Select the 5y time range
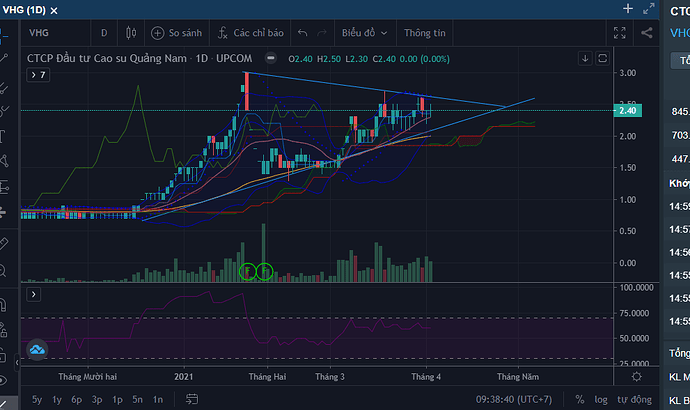The width and height of the screenshot is (690, 410). pos(37,399)
